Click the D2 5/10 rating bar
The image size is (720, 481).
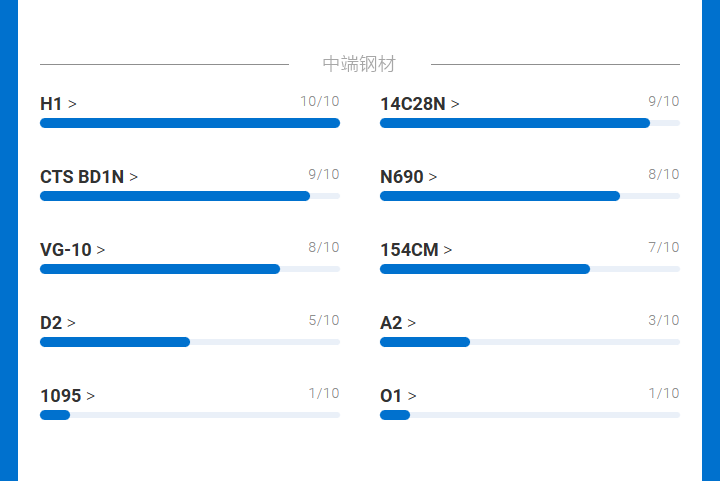click(x=190, y=342)
